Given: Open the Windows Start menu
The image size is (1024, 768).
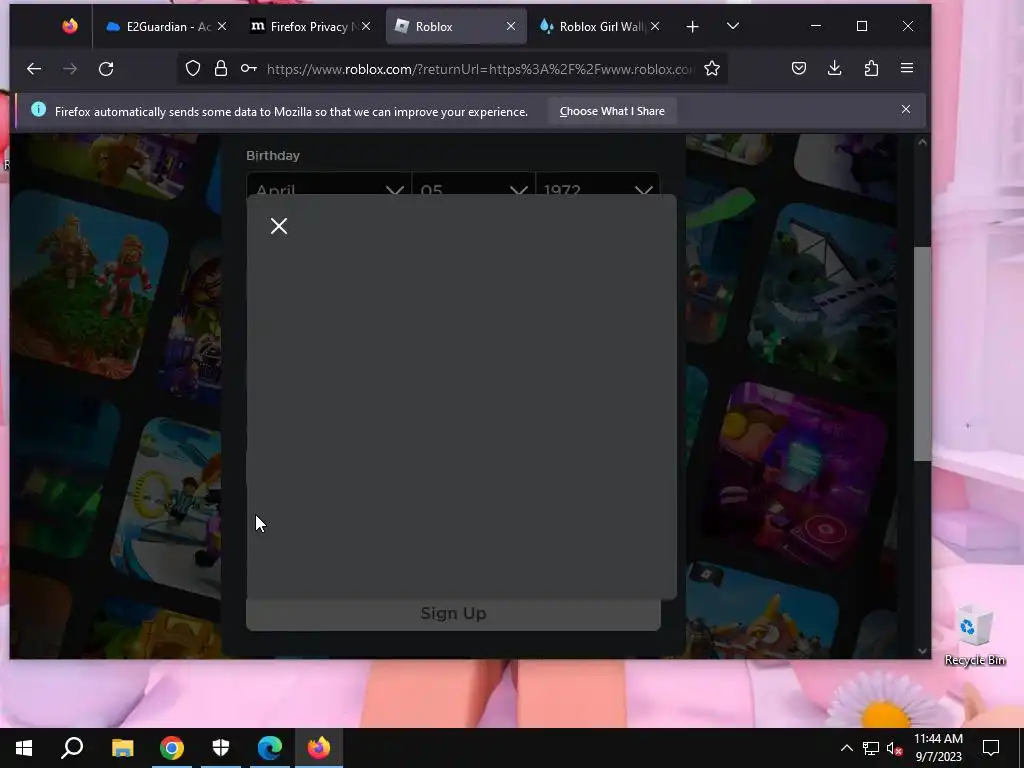Looking at the screenshot, I should pos(24,748).
